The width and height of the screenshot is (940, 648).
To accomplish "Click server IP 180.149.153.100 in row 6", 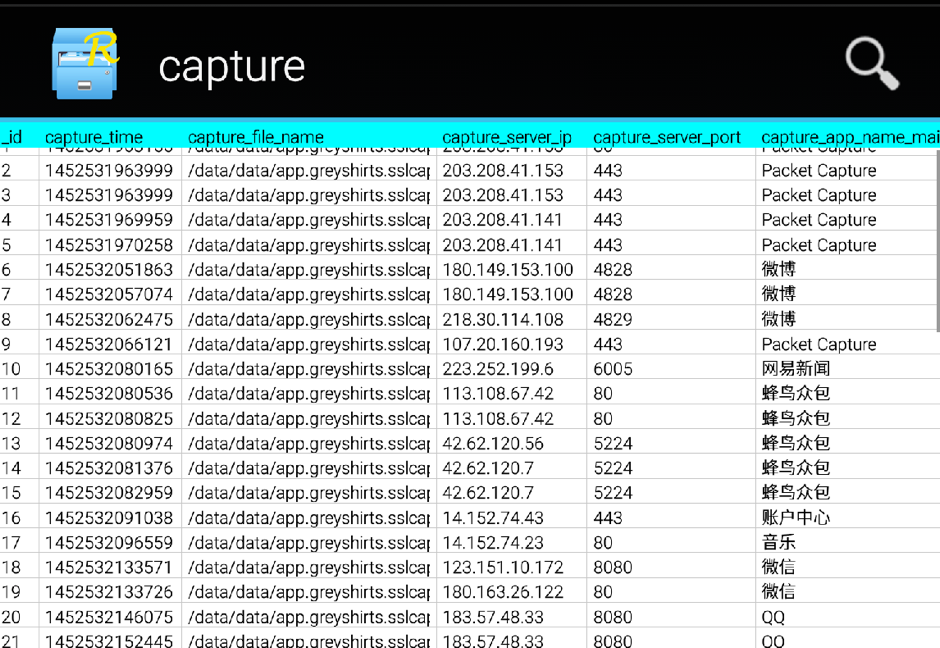I will coord(508,270).
